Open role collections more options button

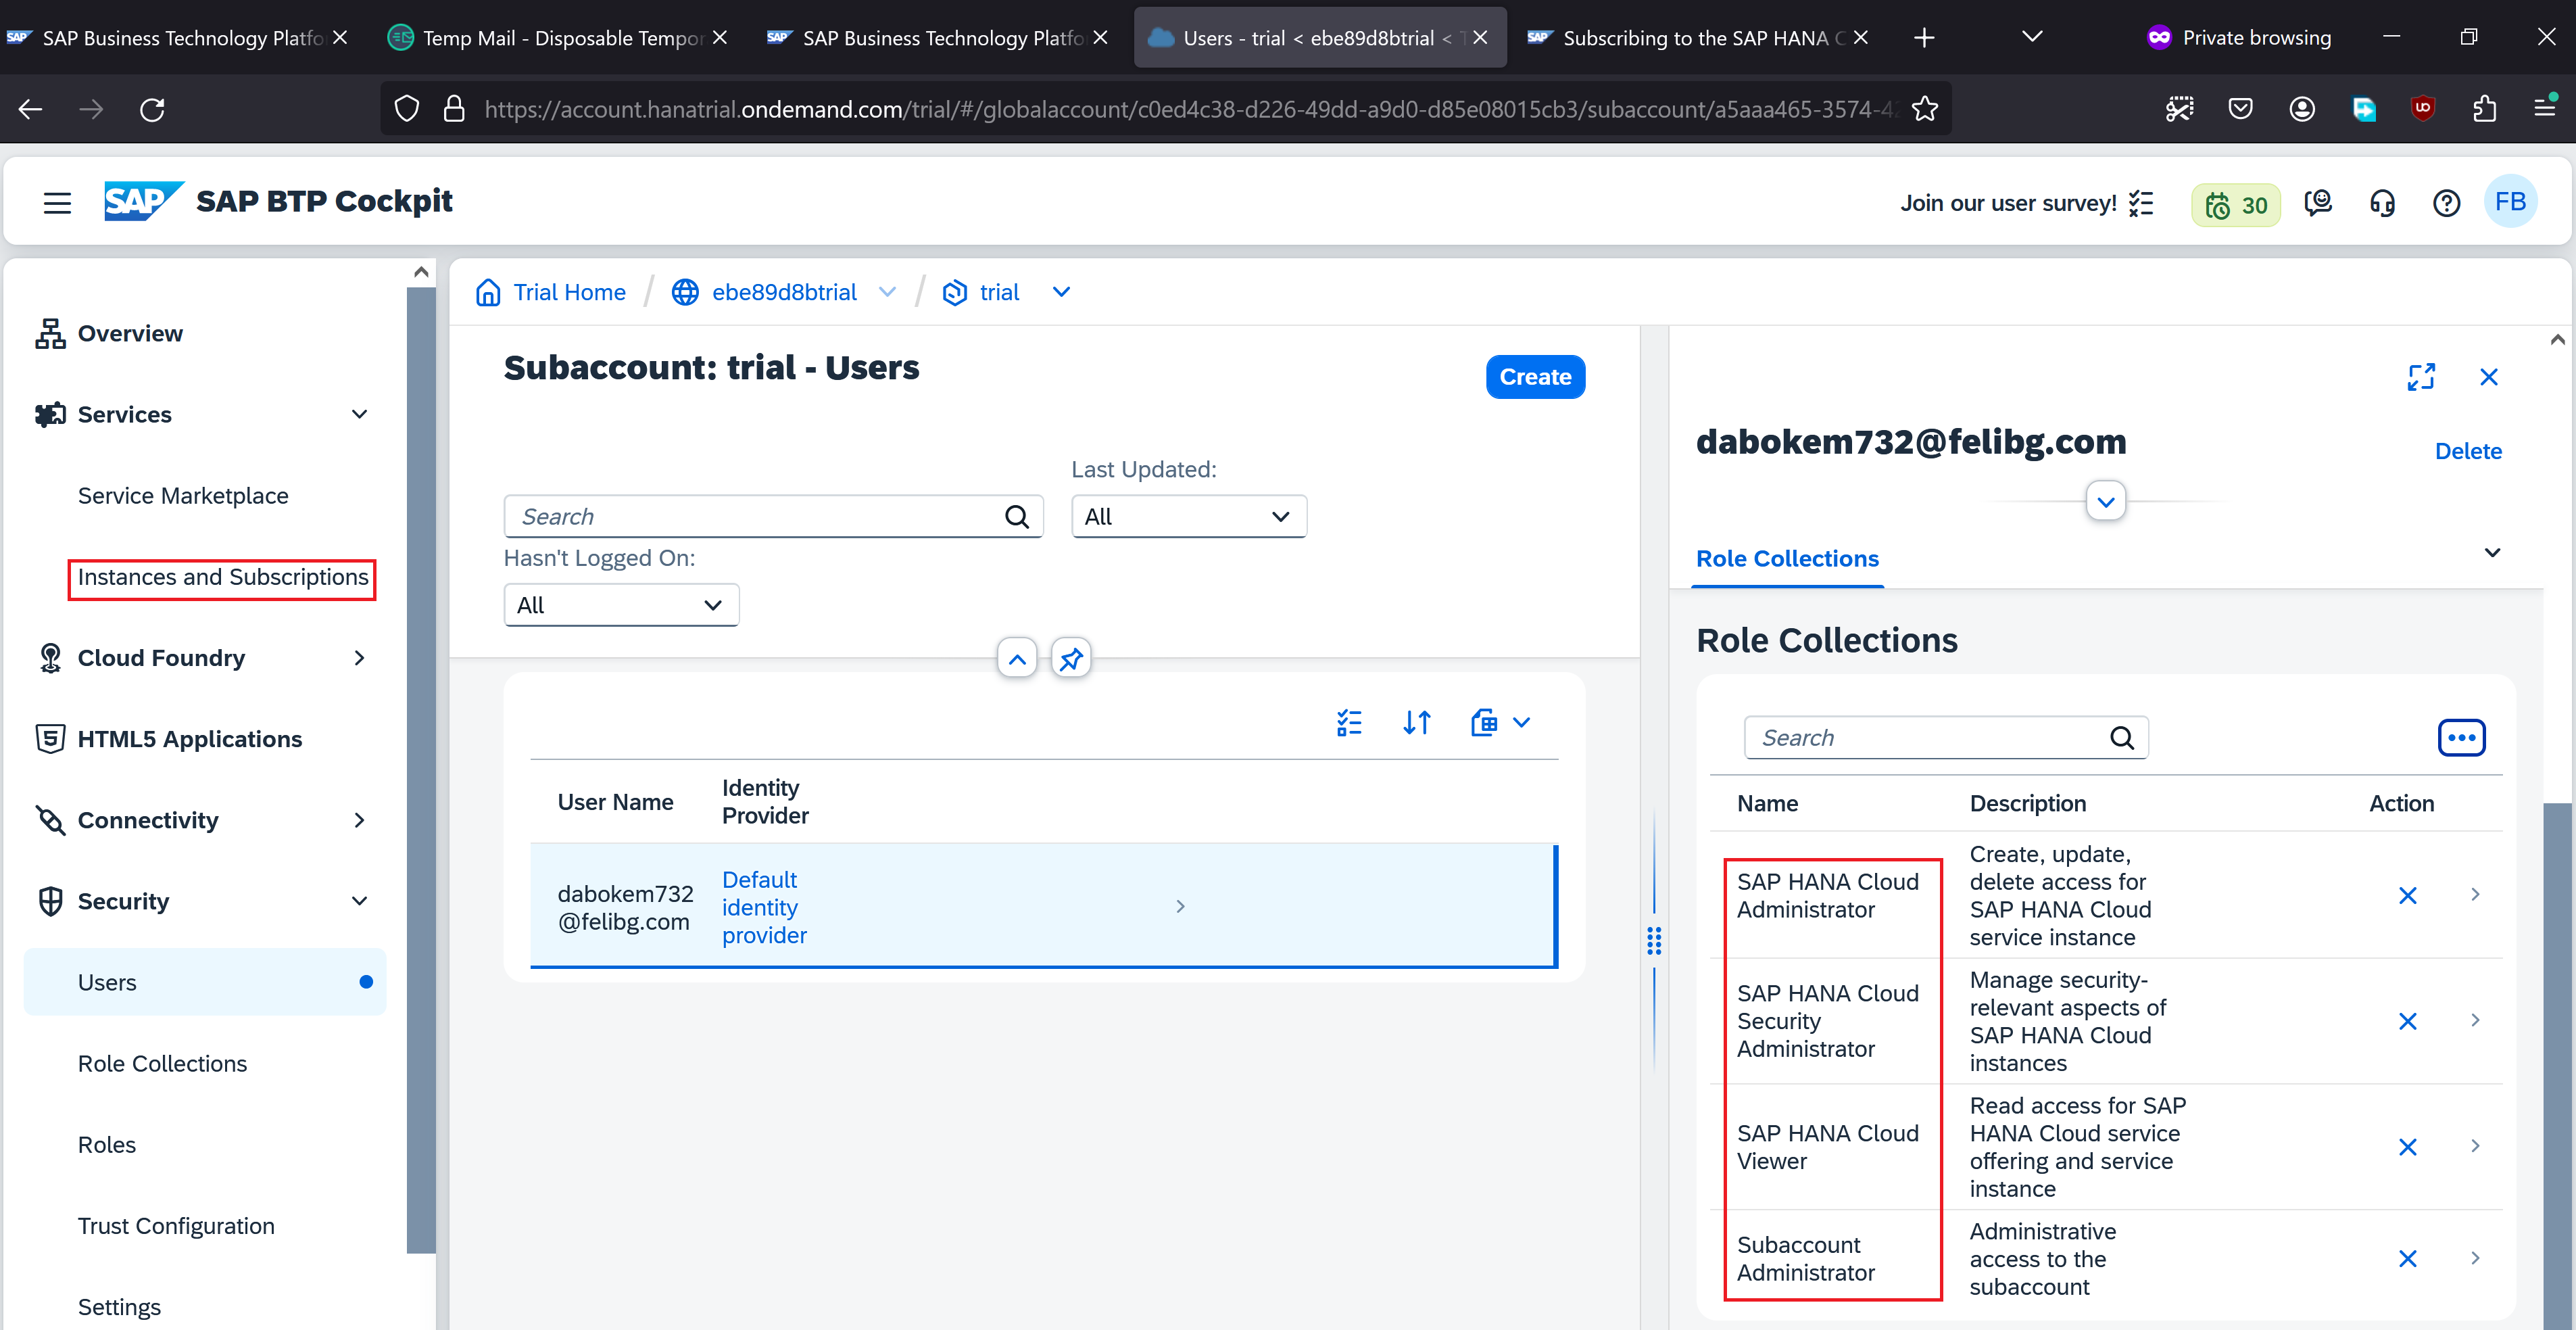2461,738
